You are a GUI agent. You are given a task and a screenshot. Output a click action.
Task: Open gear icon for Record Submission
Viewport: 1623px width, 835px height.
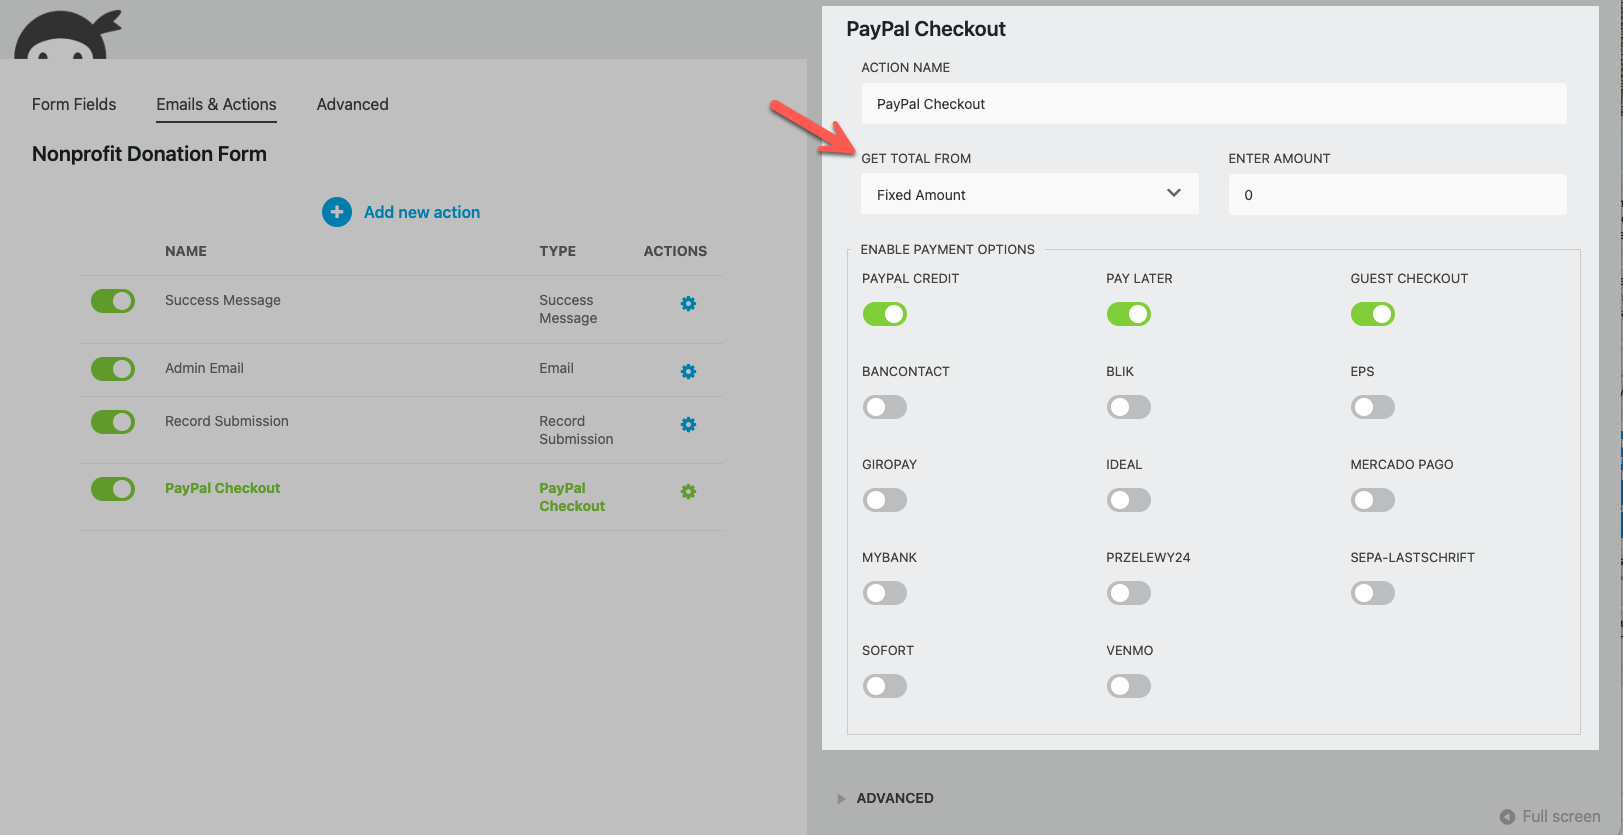point(688,425)
